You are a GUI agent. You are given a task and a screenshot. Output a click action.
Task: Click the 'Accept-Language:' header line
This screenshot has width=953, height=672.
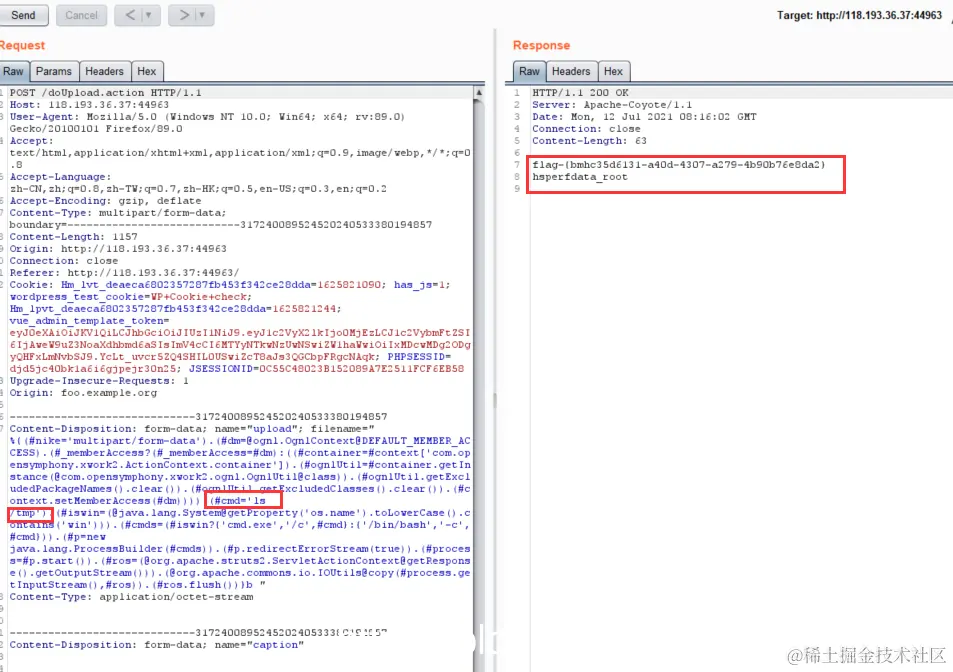(60, 177)
